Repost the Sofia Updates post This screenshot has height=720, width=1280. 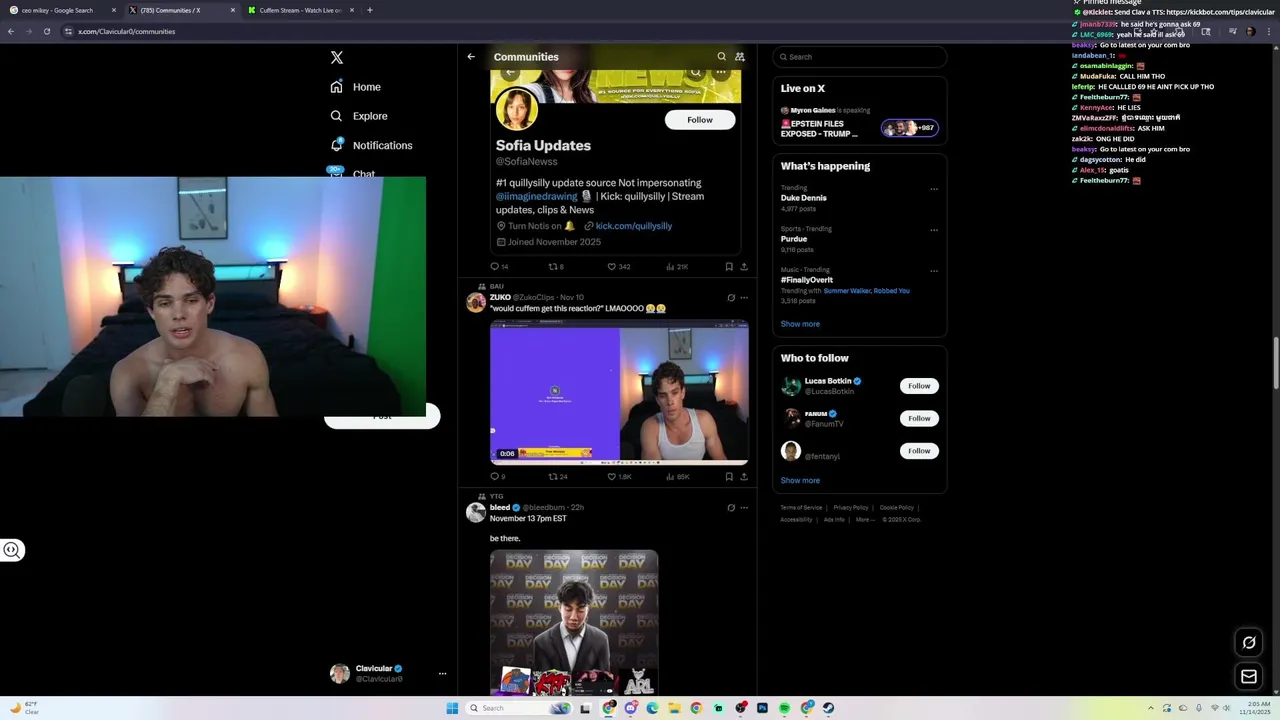click(556, 267)
